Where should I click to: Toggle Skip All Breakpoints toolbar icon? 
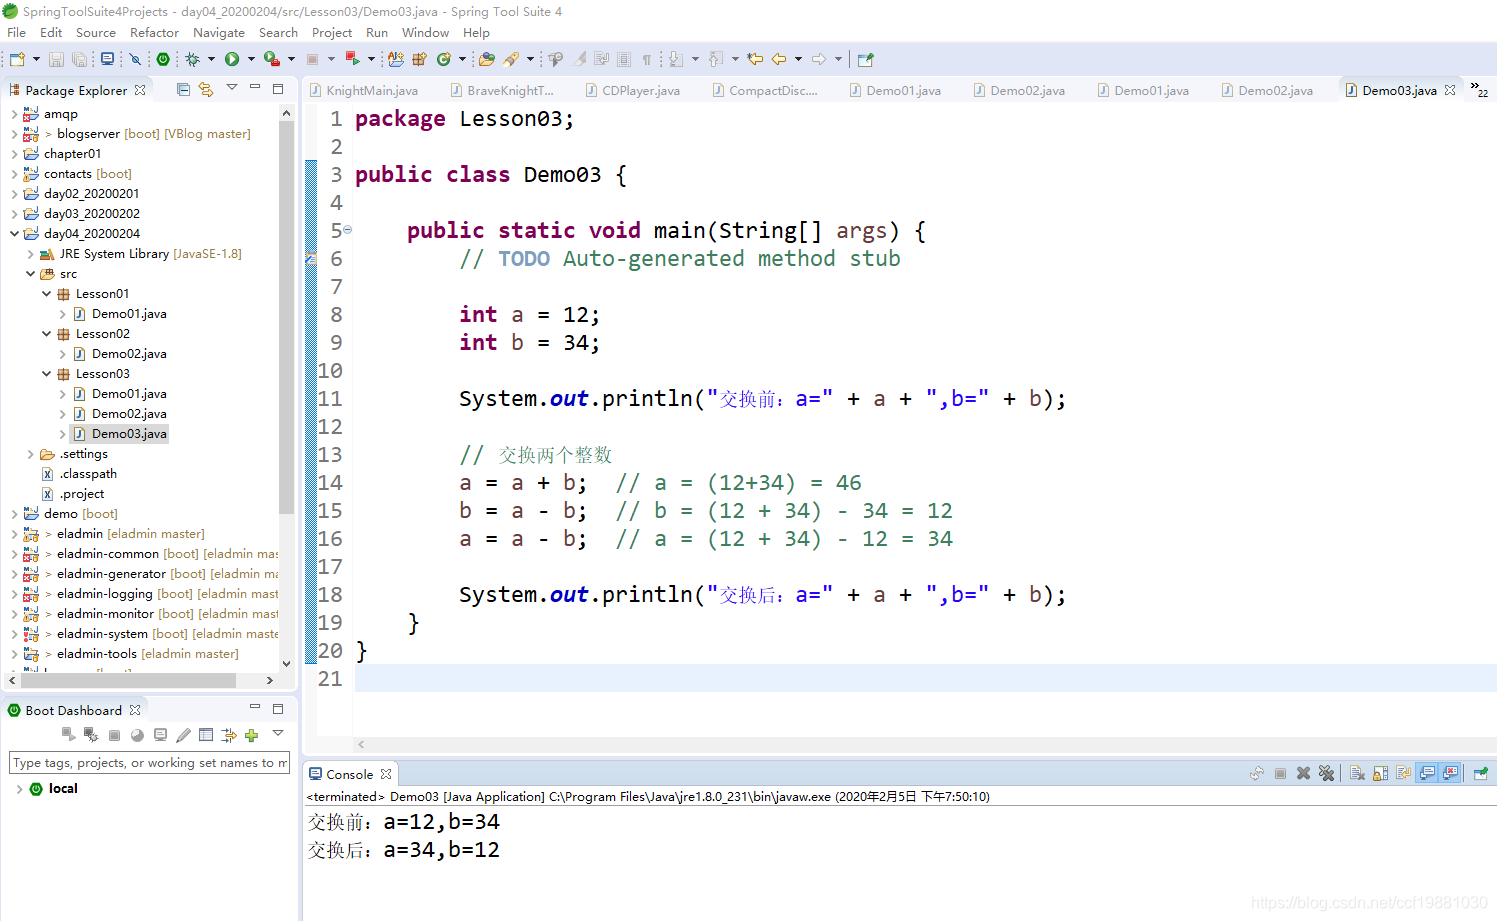point(135,59)
